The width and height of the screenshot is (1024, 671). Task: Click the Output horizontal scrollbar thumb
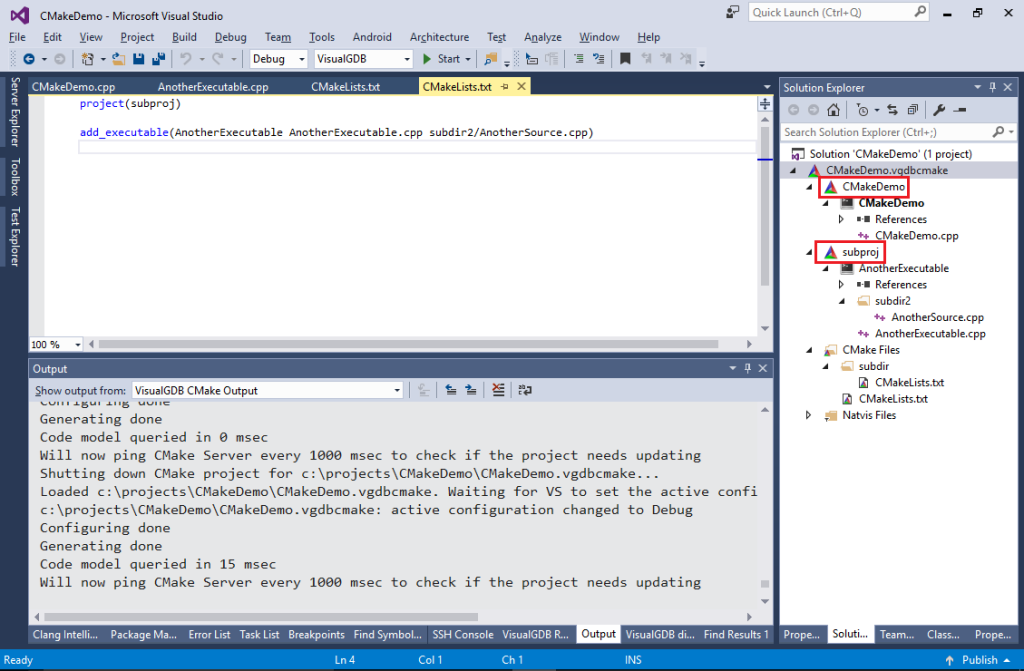click(261, 617)
